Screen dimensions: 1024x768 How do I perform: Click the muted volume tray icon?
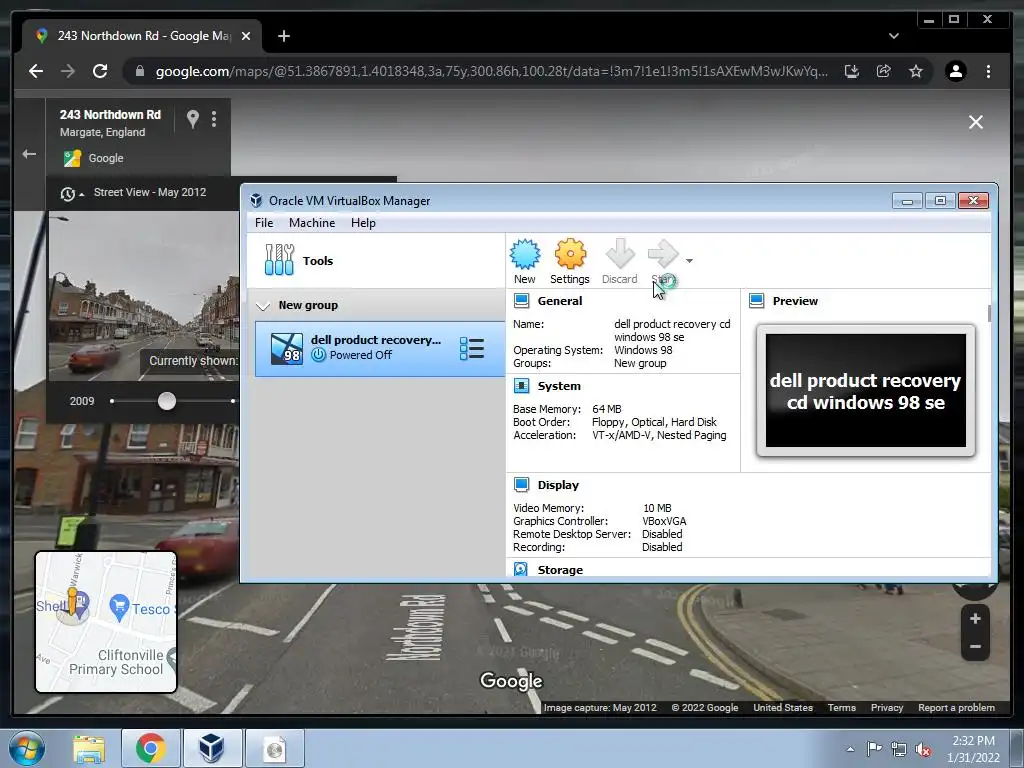pos(923,749)
